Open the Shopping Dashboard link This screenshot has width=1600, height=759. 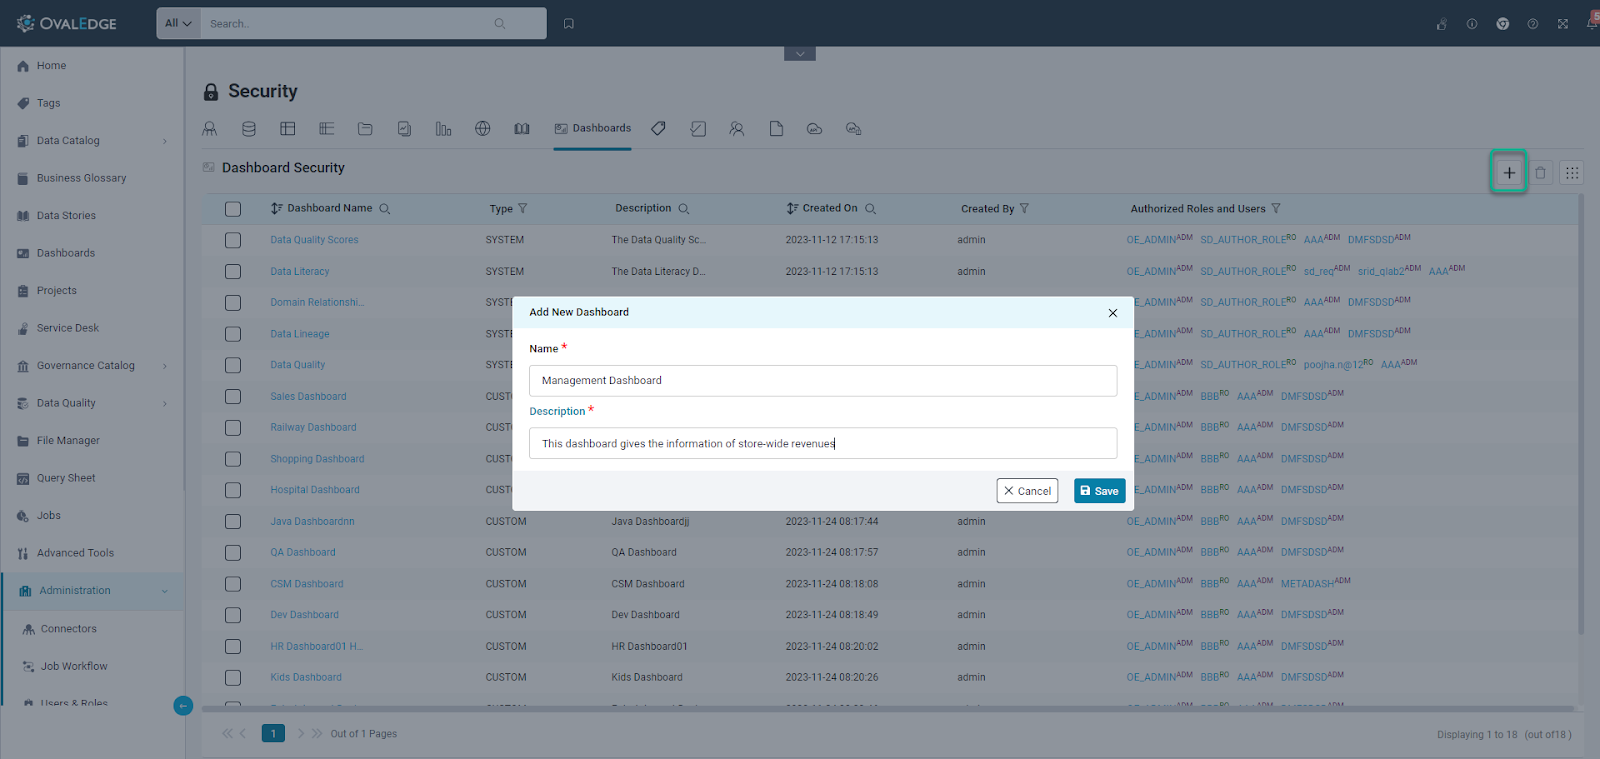point(317,459)
